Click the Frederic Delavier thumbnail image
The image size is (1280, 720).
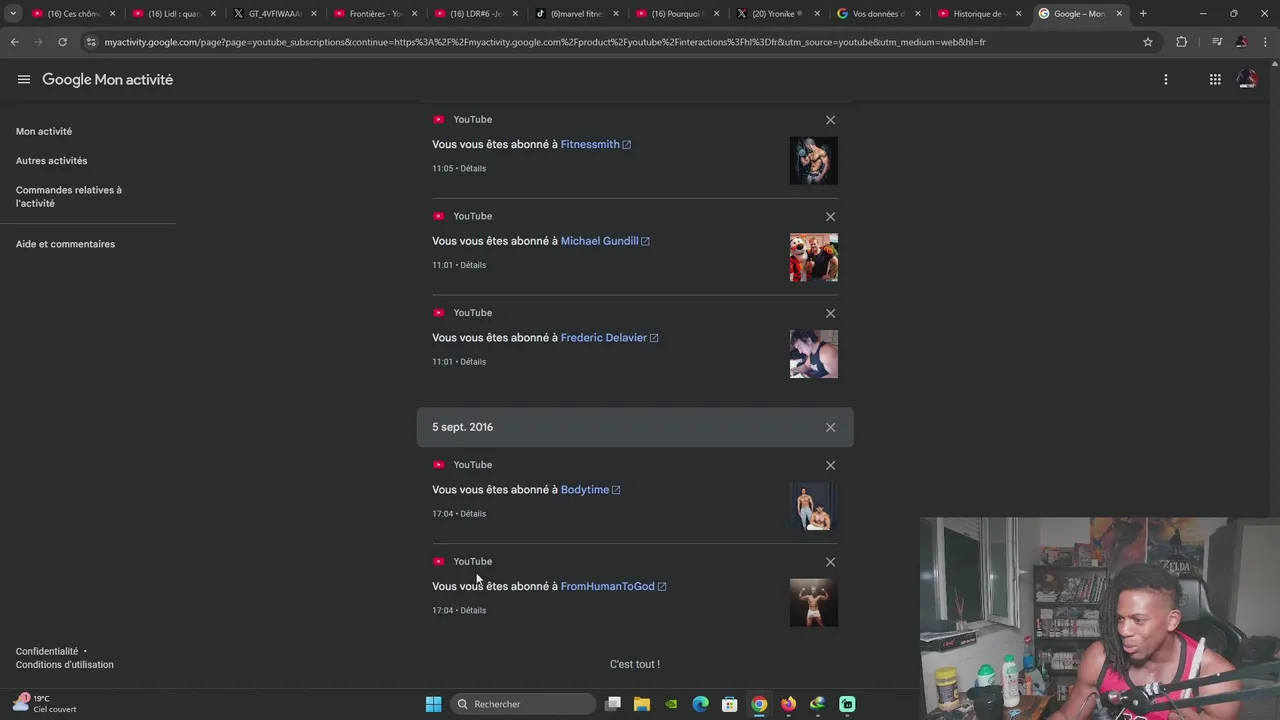814,354
